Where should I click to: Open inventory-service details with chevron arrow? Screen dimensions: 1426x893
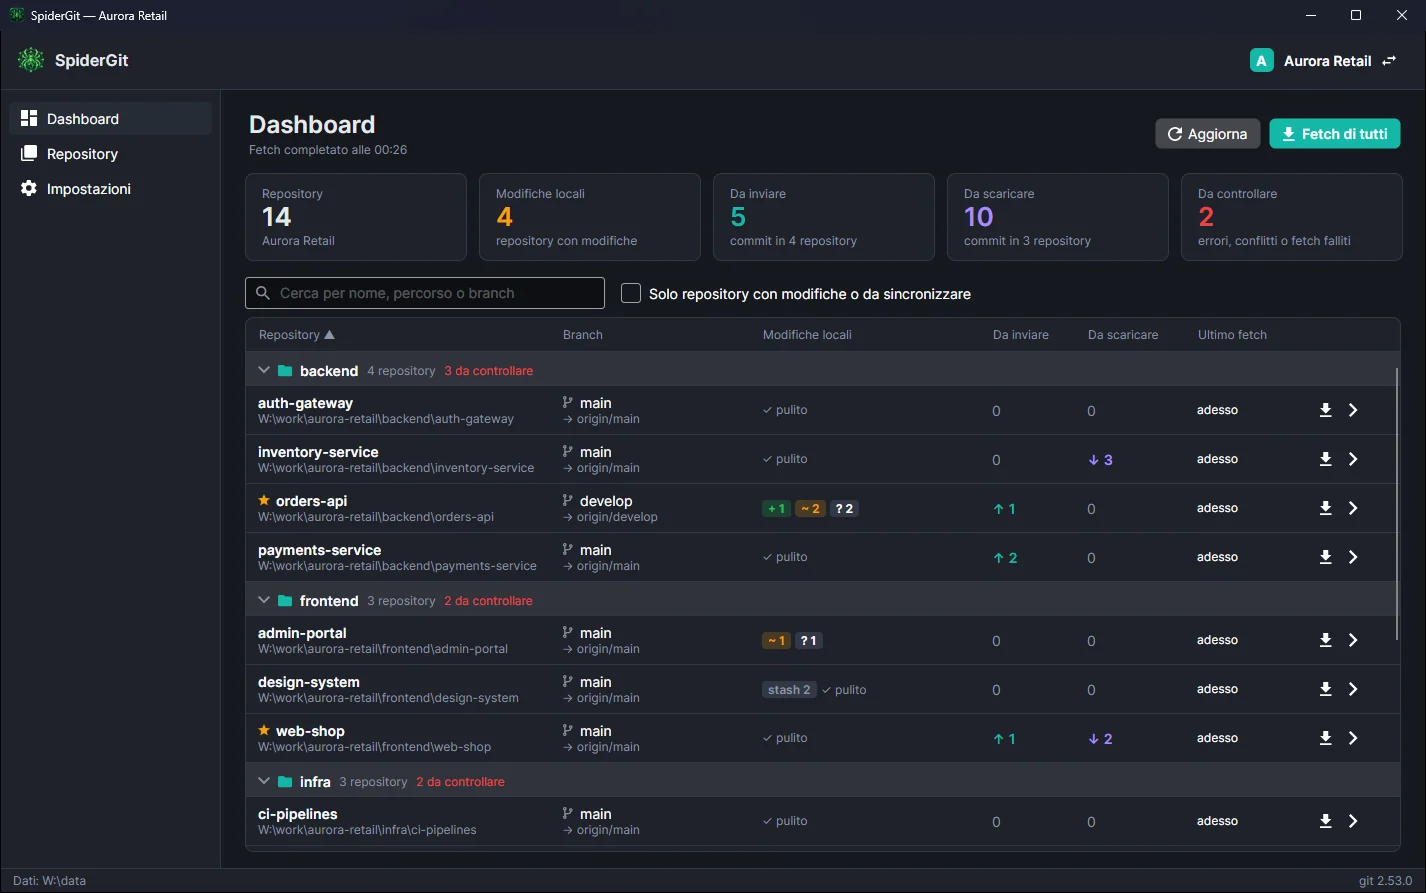pos(1353,459)
